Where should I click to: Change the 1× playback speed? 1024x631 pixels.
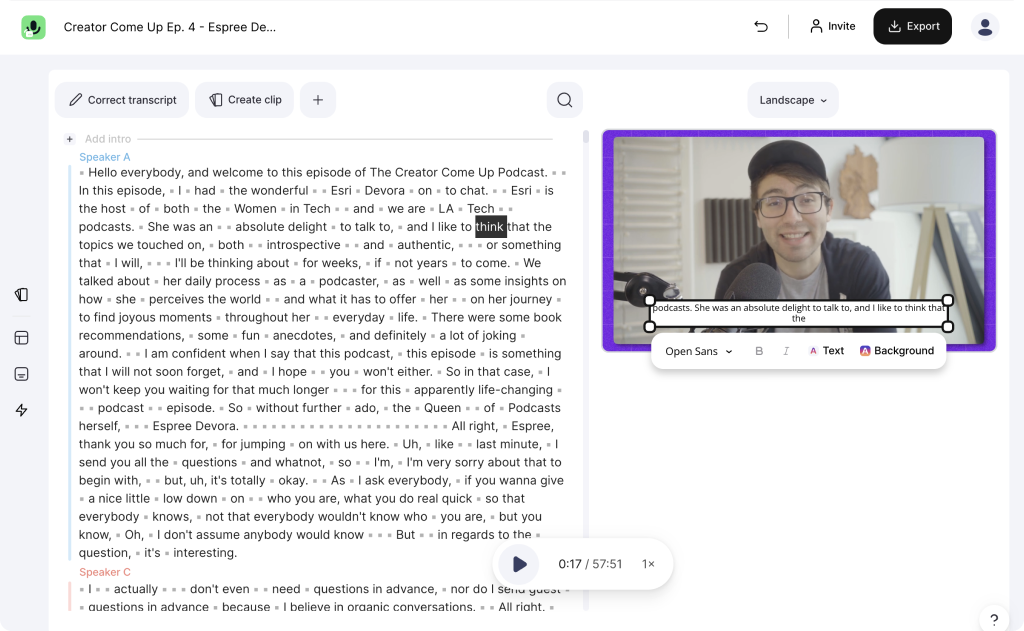coord(648,564)
